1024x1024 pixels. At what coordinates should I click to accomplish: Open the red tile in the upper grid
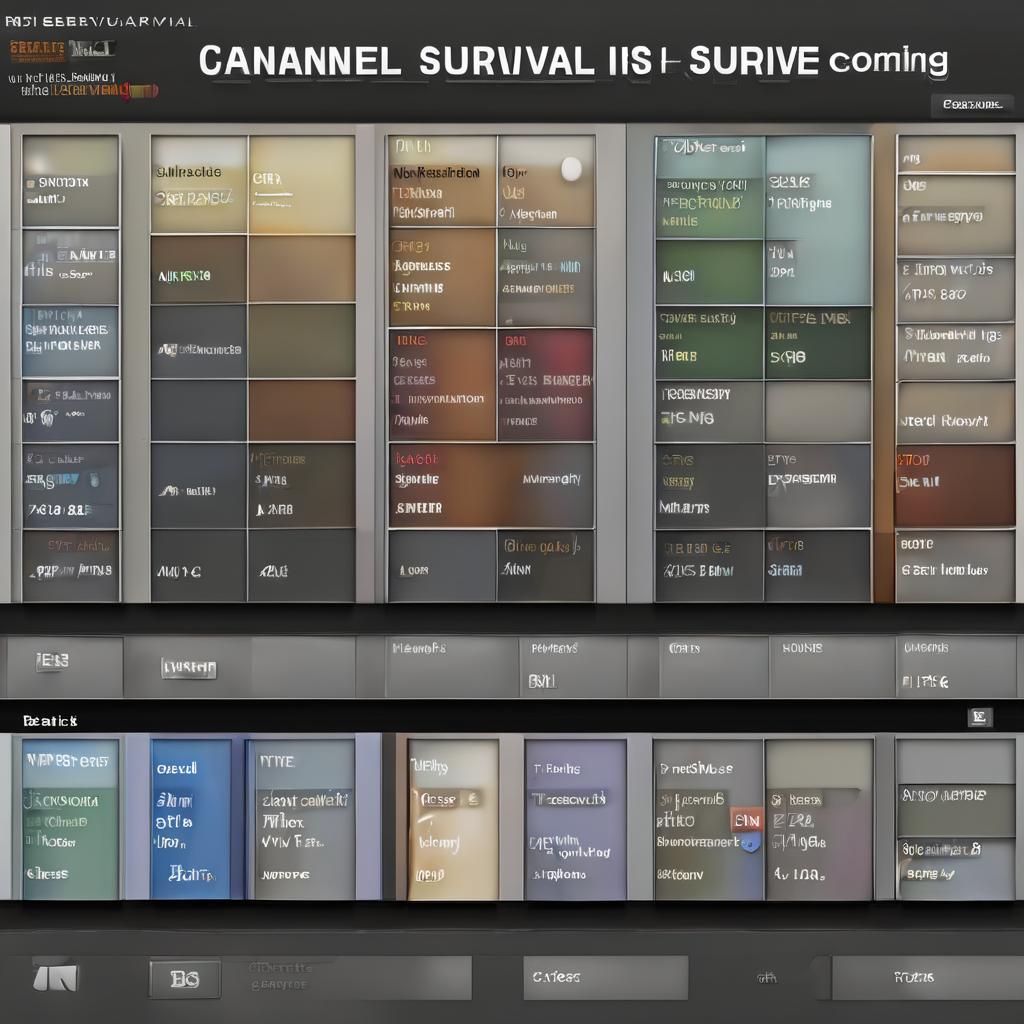click(x=545, y=384)
